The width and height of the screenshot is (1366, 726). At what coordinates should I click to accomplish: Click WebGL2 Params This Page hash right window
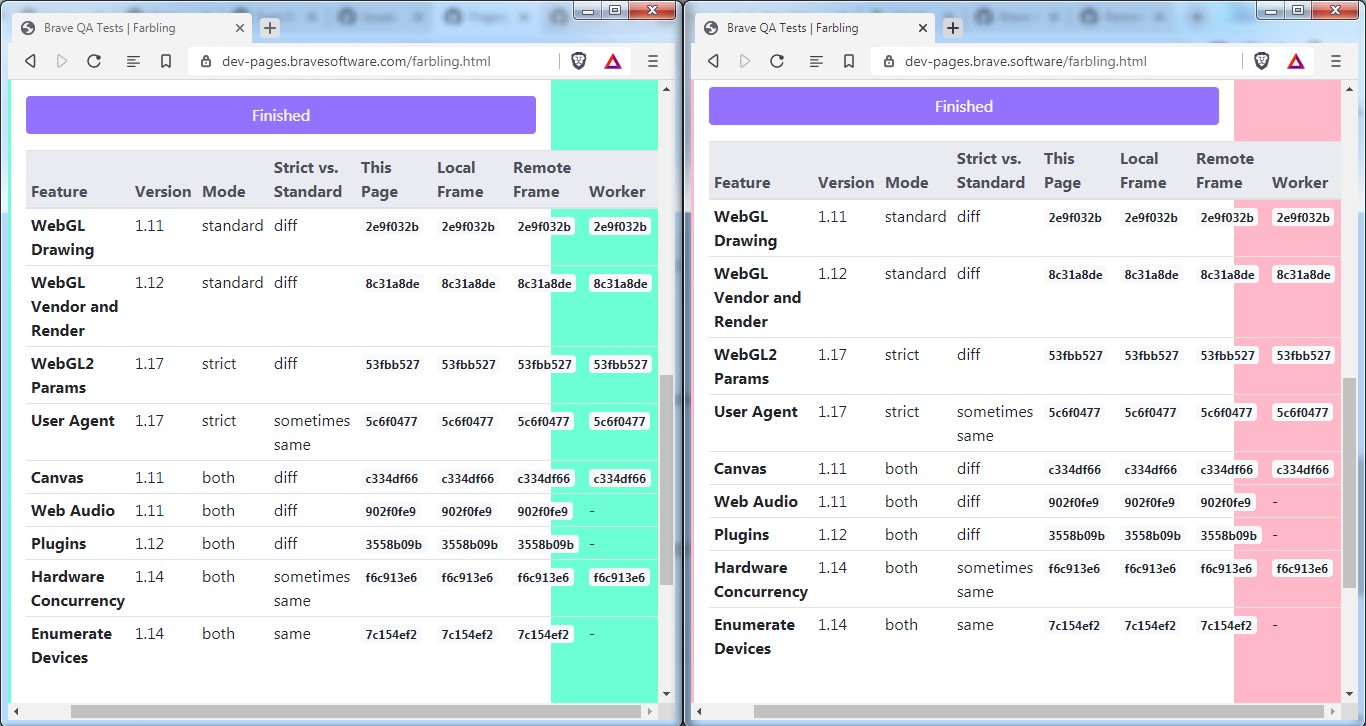[1075, 356]
